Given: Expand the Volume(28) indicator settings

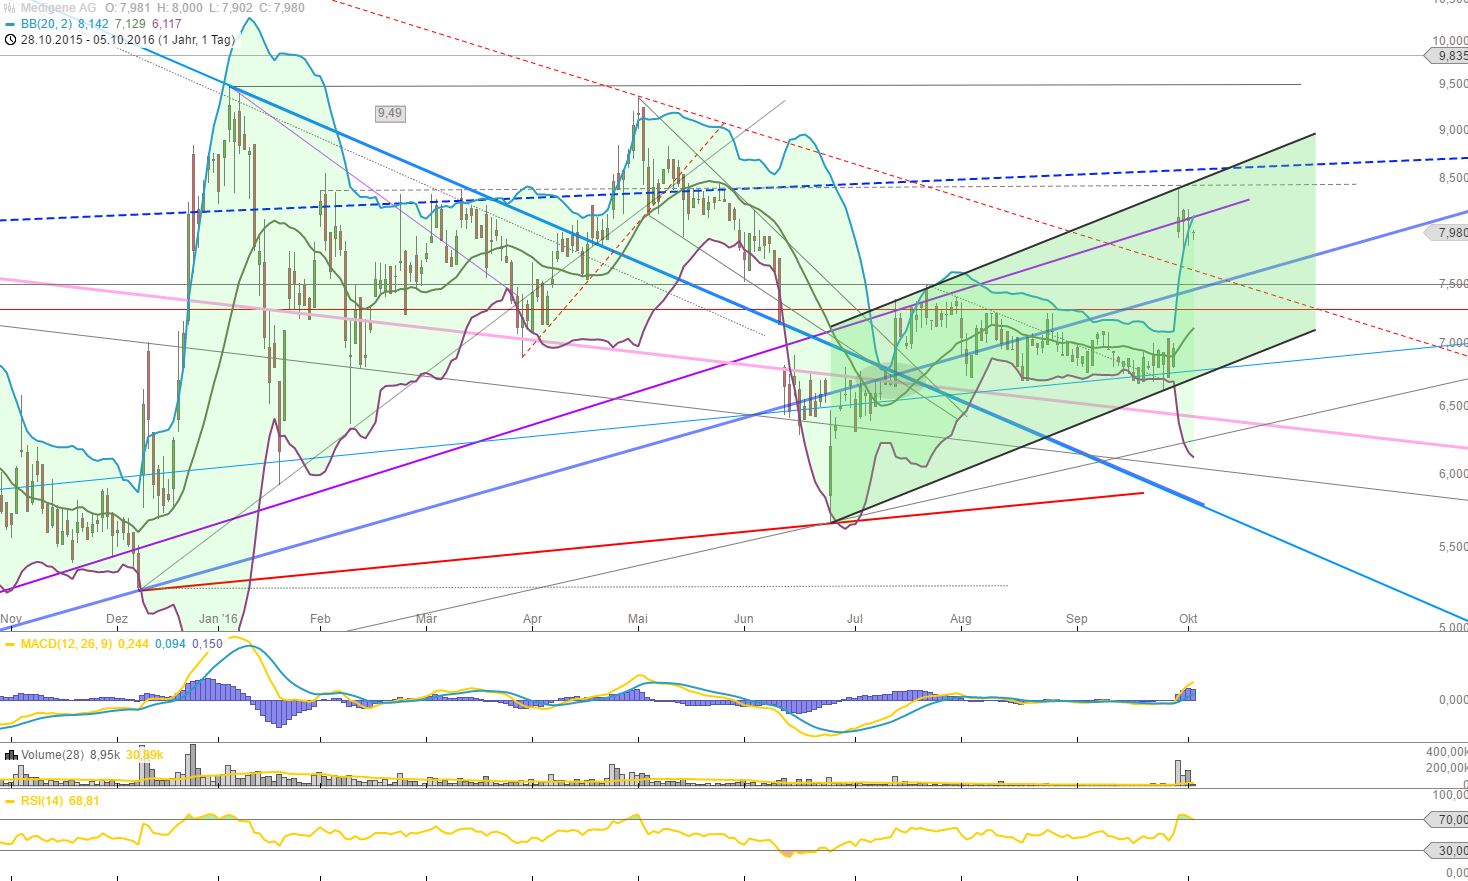Looking at the screenshot, I should tap(52, 755).
